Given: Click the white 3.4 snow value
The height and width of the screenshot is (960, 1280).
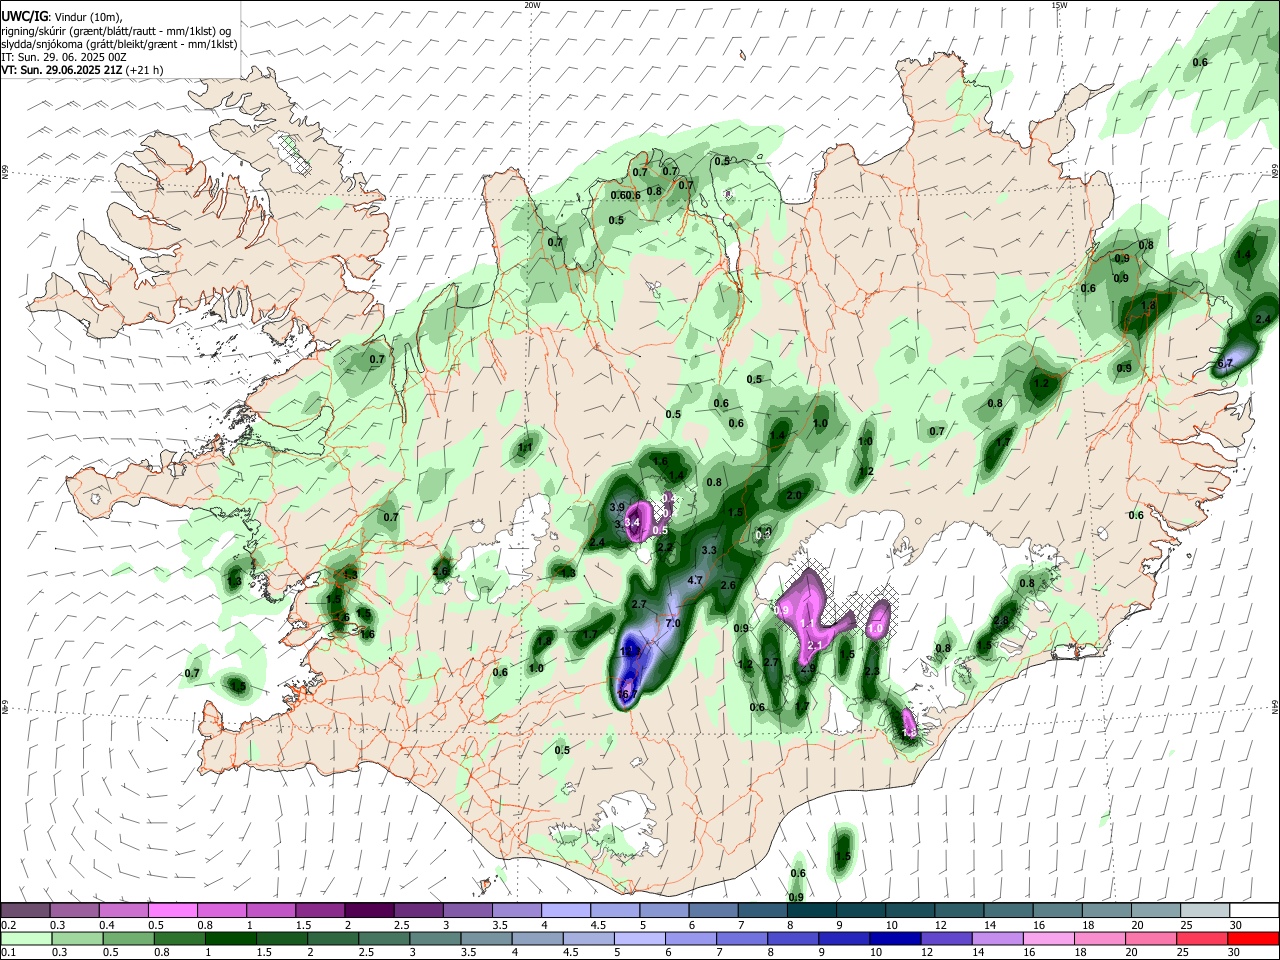Looking at the screenshot, I should tap(632, 522).
